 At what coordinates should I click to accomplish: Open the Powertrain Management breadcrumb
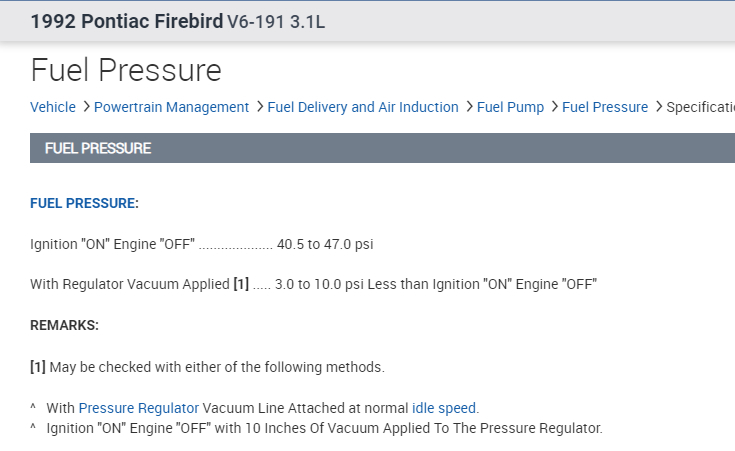tap(171, 107)
